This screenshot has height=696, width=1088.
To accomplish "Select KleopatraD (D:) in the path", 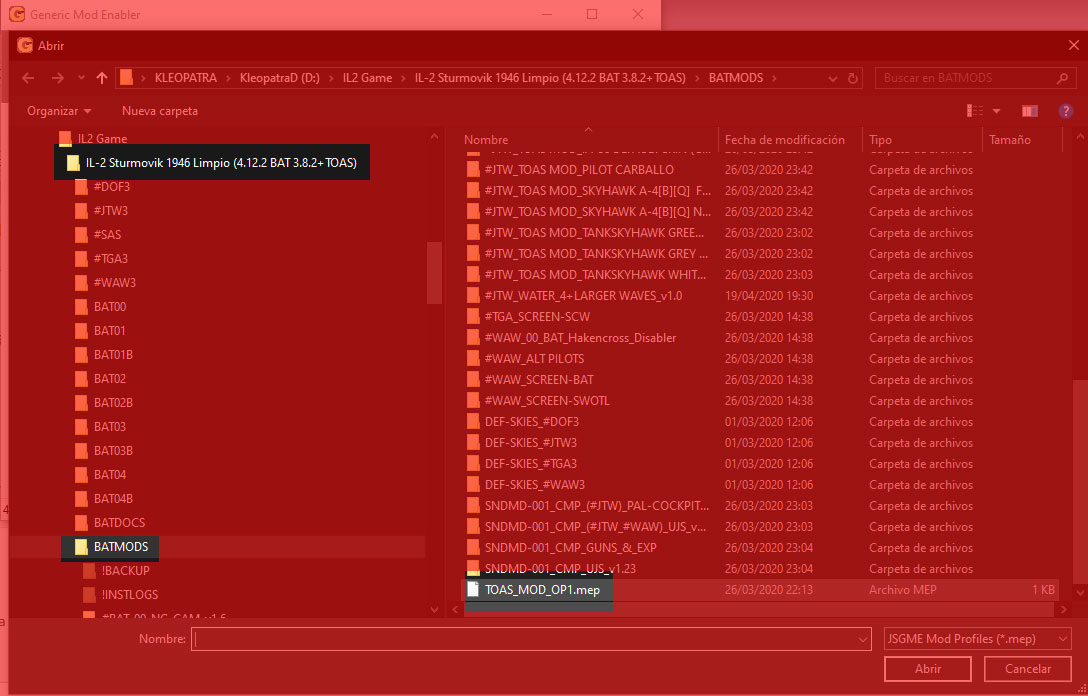I will pos(280,78).
